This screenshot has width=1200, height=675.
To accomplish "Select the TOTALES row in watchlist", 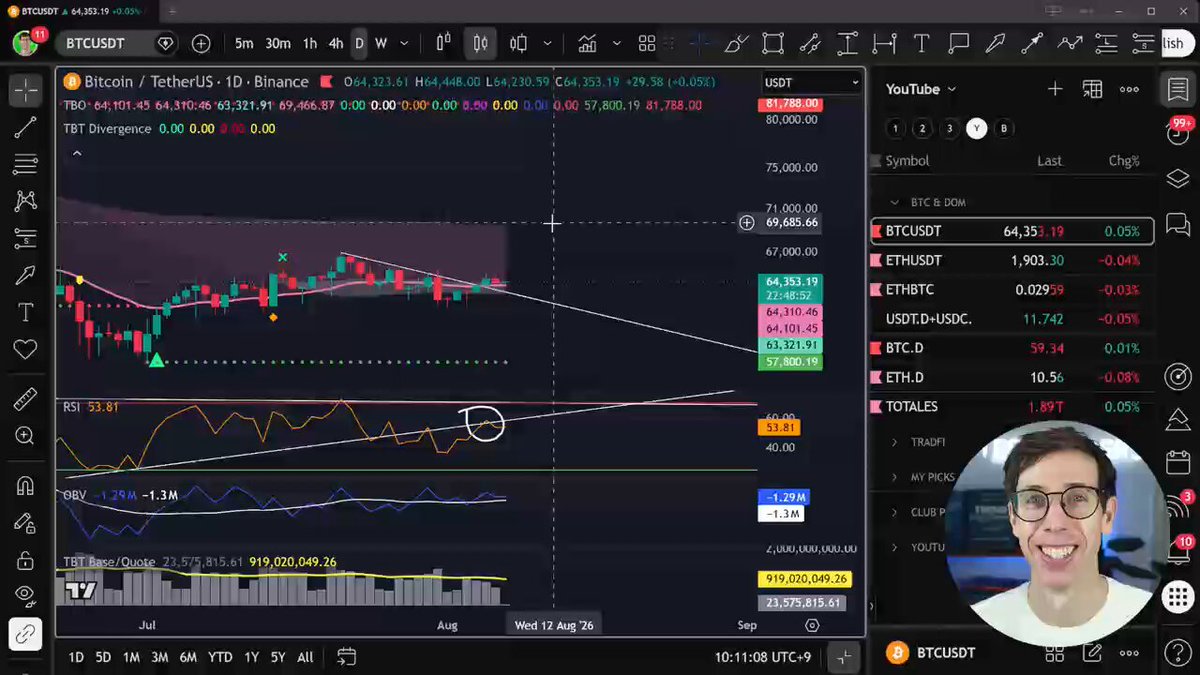I will pos(1012,406).
